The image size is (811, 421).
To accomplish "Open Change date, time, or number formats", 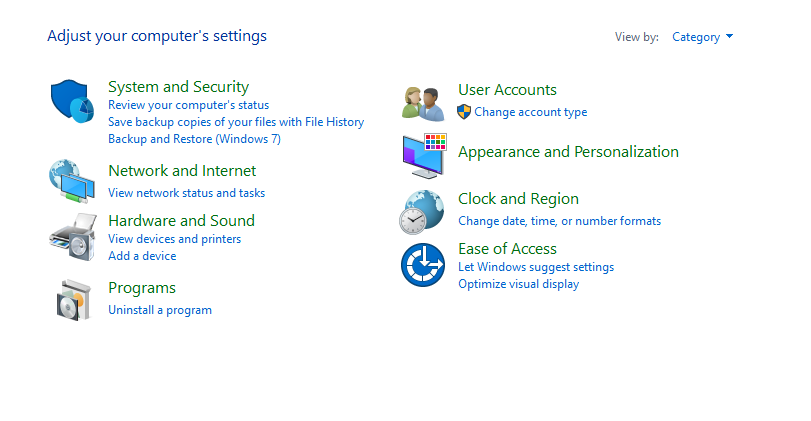I will pyautogui.click(x=559, y=221).
